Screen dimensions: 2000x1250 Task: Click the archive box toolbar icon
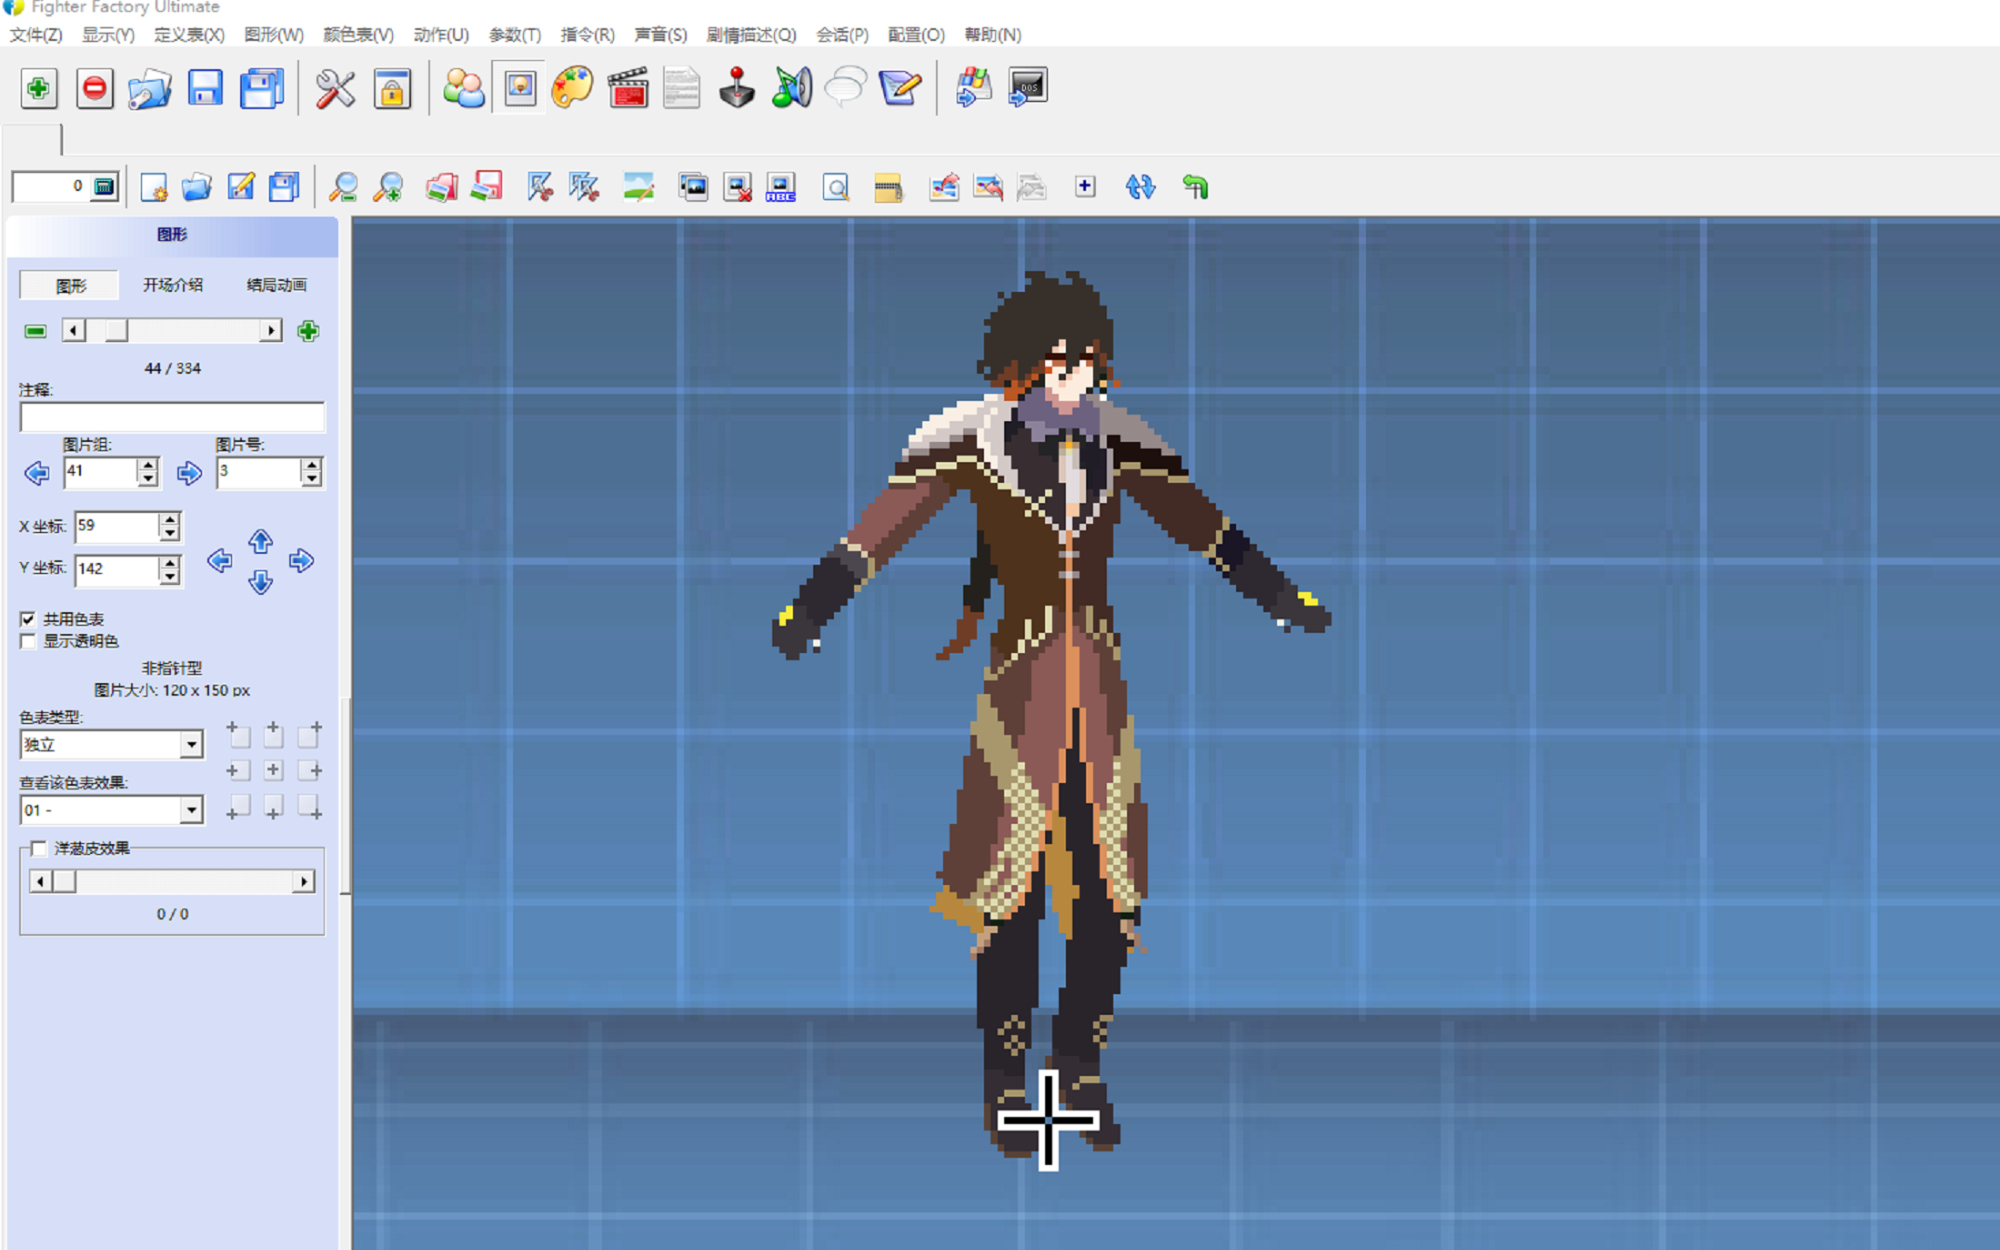tap(888, 187)
